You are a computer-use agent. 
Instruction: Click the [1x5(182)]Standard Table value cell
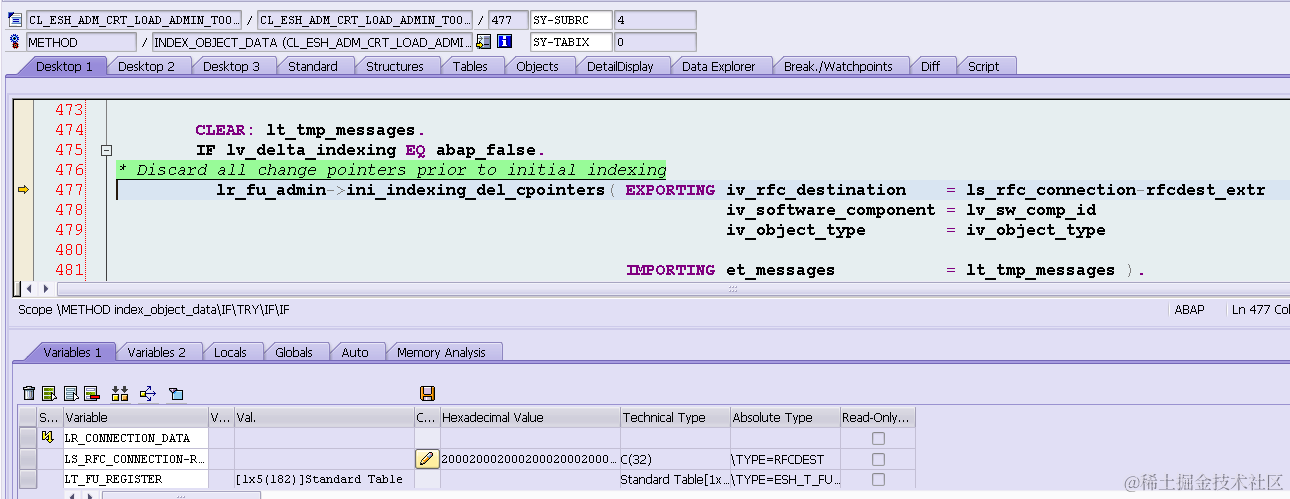click(x=324, y=479)
